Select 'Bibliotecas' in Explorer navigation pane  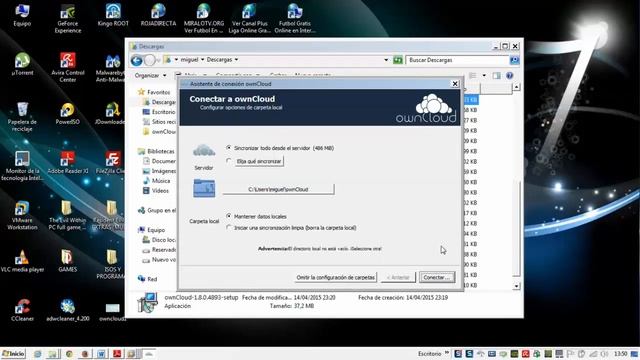click(160, 151)
